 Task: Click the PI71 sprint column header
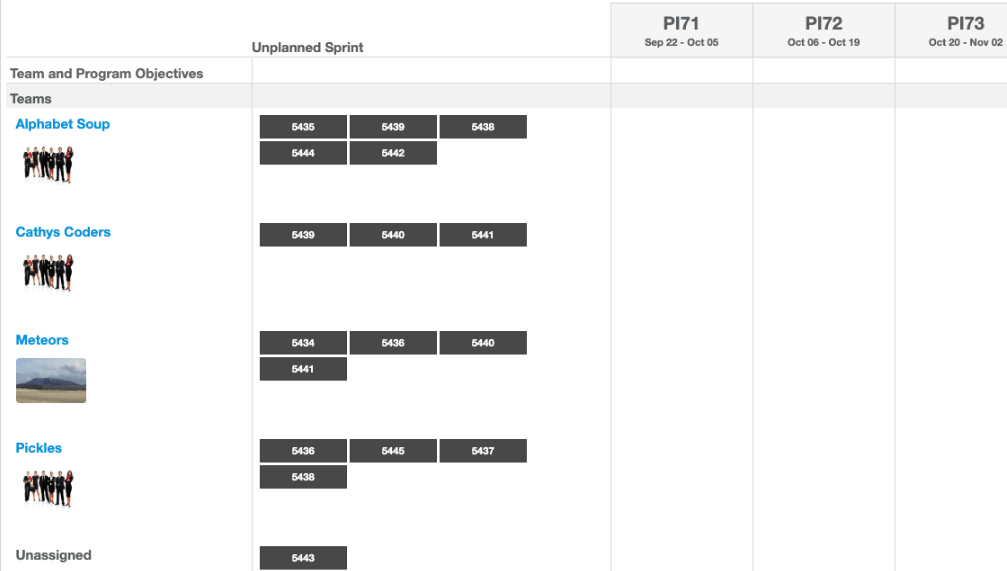[681, 30]
